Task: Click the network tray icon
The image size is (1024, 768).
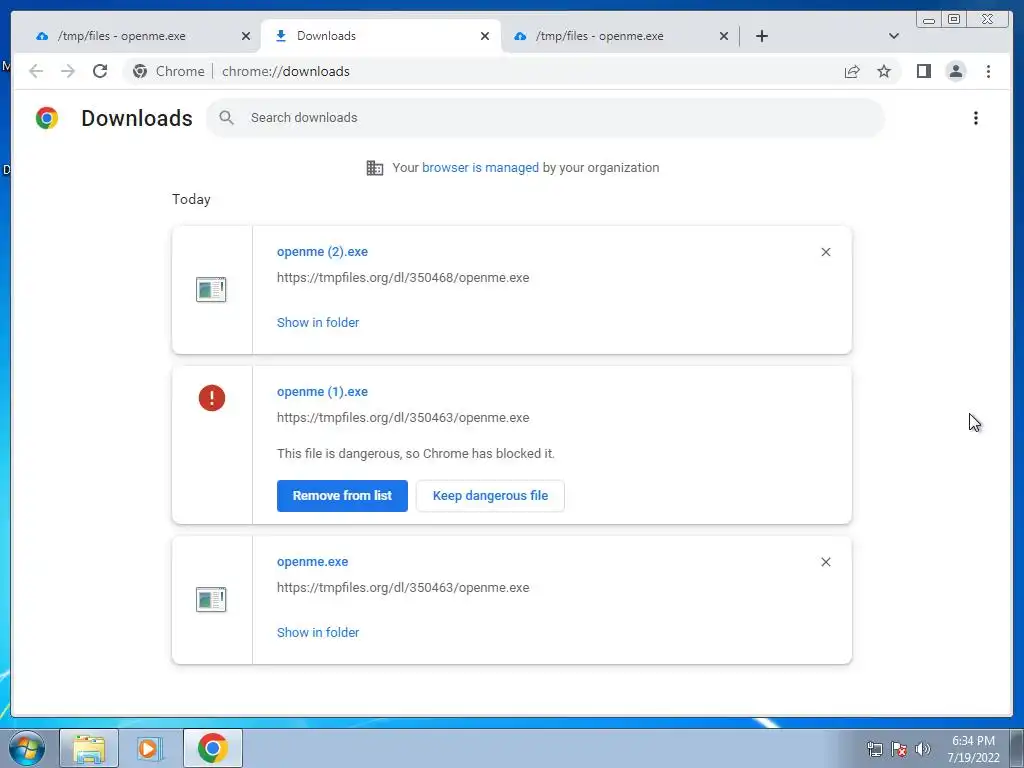Action: [874, 749]
